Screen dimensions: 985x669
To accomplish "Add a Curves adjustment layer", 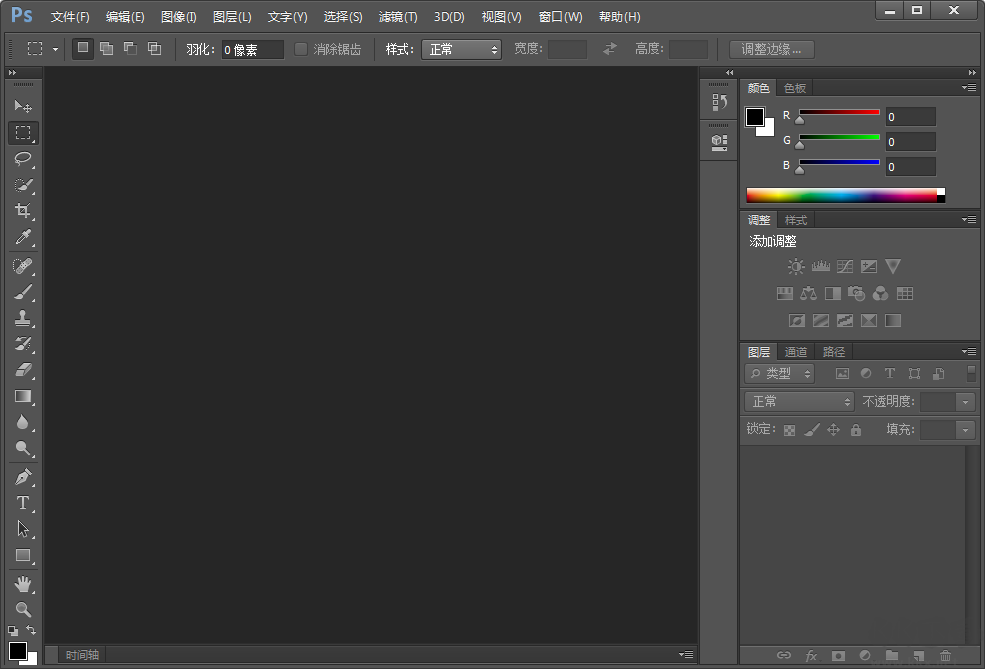I will point(845,266).
